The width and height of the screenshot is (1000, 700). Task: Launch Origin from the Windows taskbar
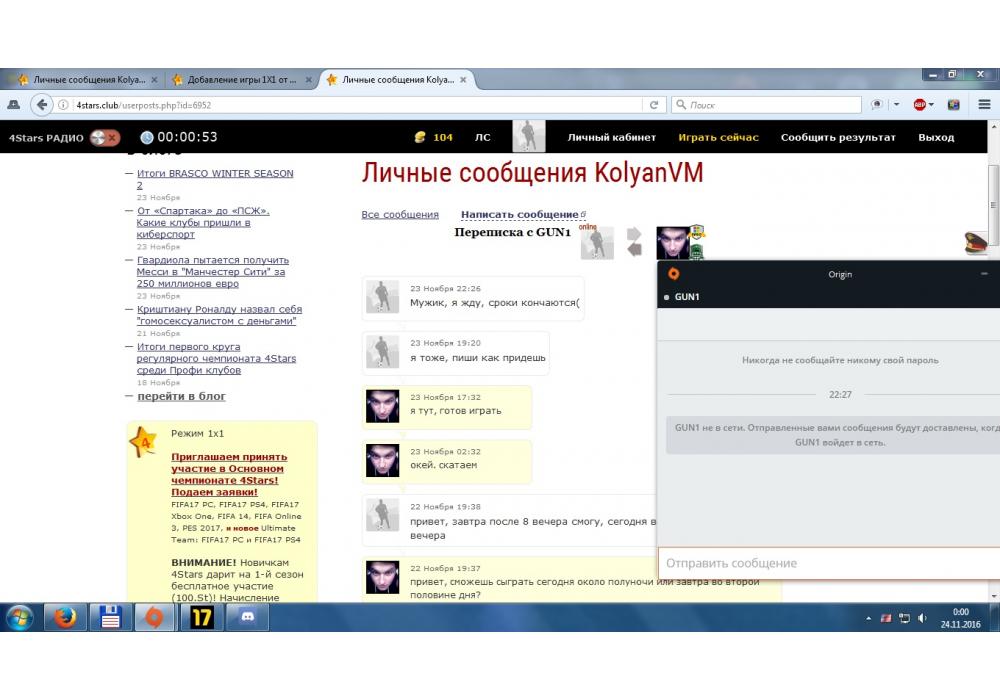pyautogui.click(x=154, y=617)
